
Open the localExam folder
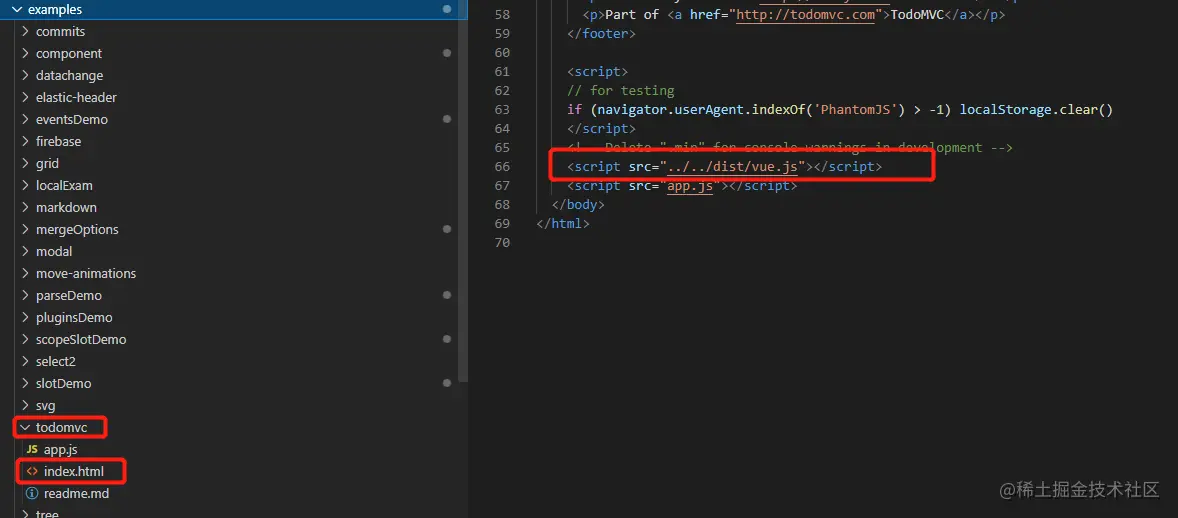(64, 185)
